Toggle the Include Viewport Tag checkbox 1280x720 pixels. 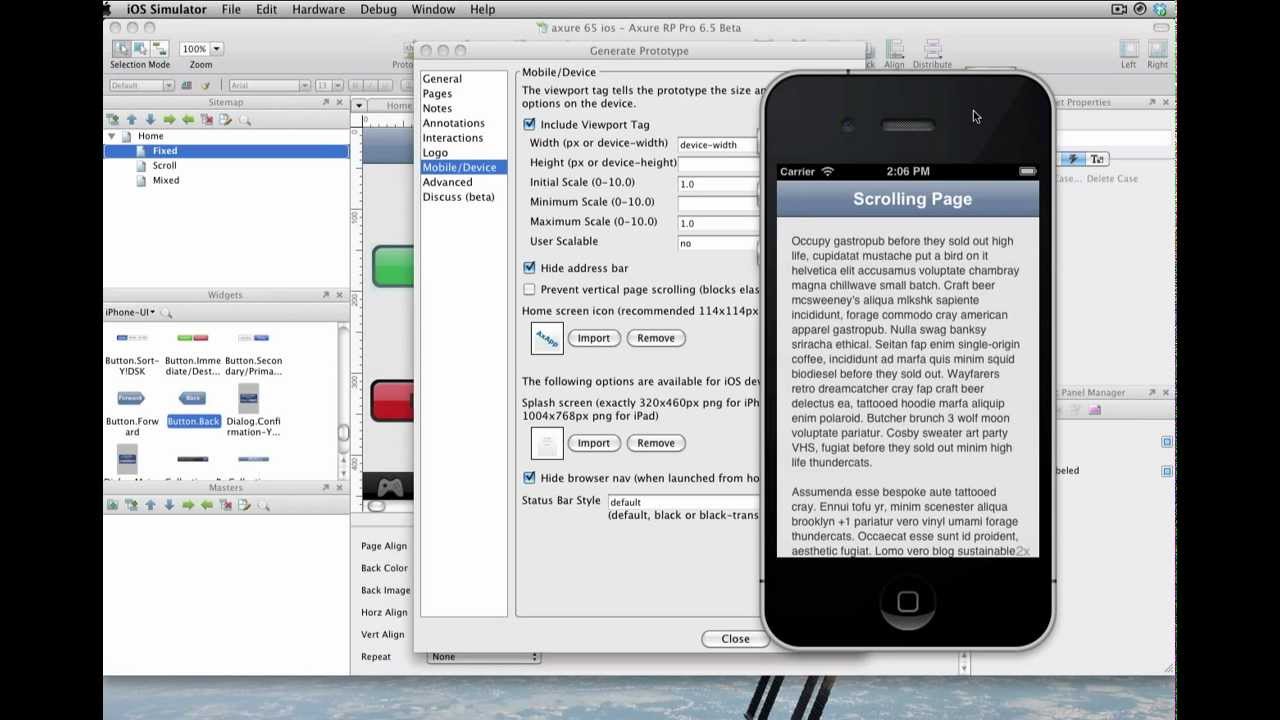point(529,124)
